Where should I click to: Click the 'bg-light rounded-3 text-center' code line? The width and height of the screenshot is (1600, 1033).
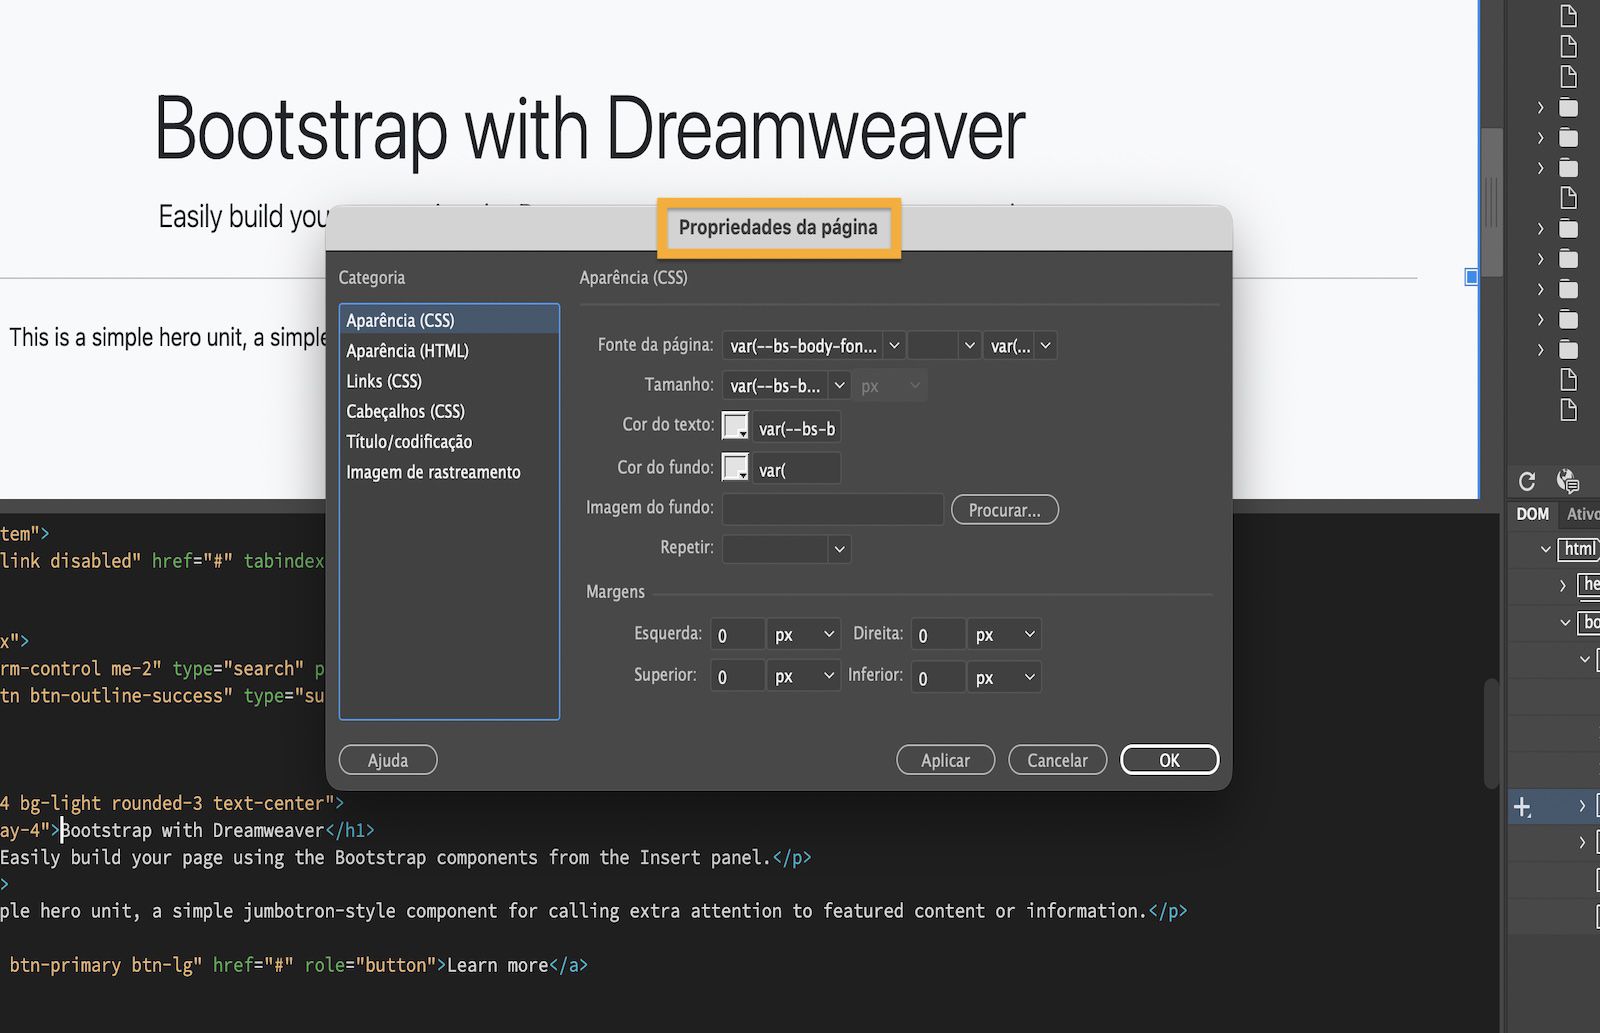(x=172, y=803)
